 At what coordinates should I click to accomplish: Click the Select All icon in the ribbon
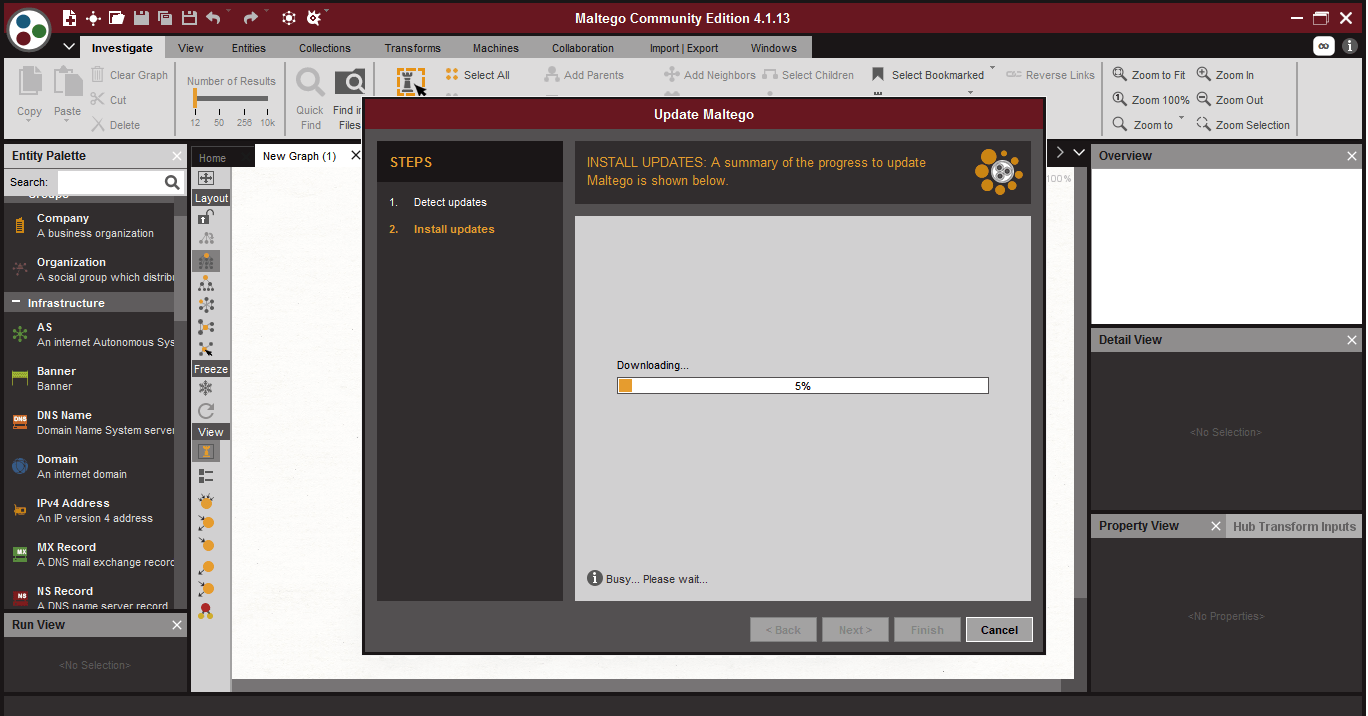452,75
